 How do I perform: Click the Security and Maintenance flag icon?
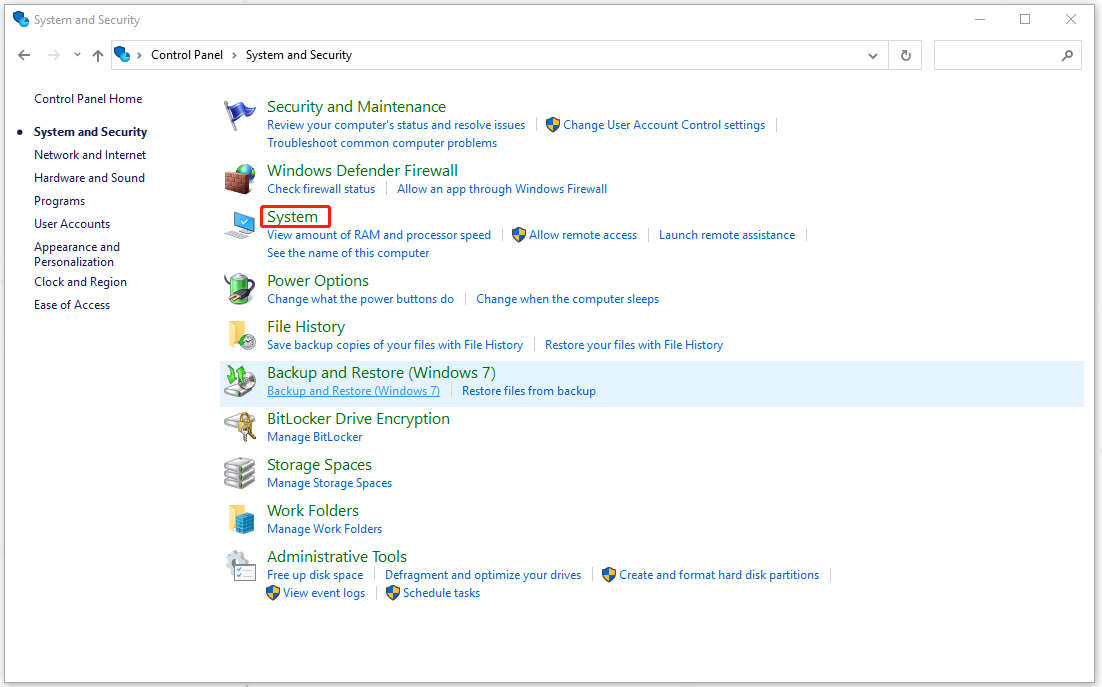[240, 114]
